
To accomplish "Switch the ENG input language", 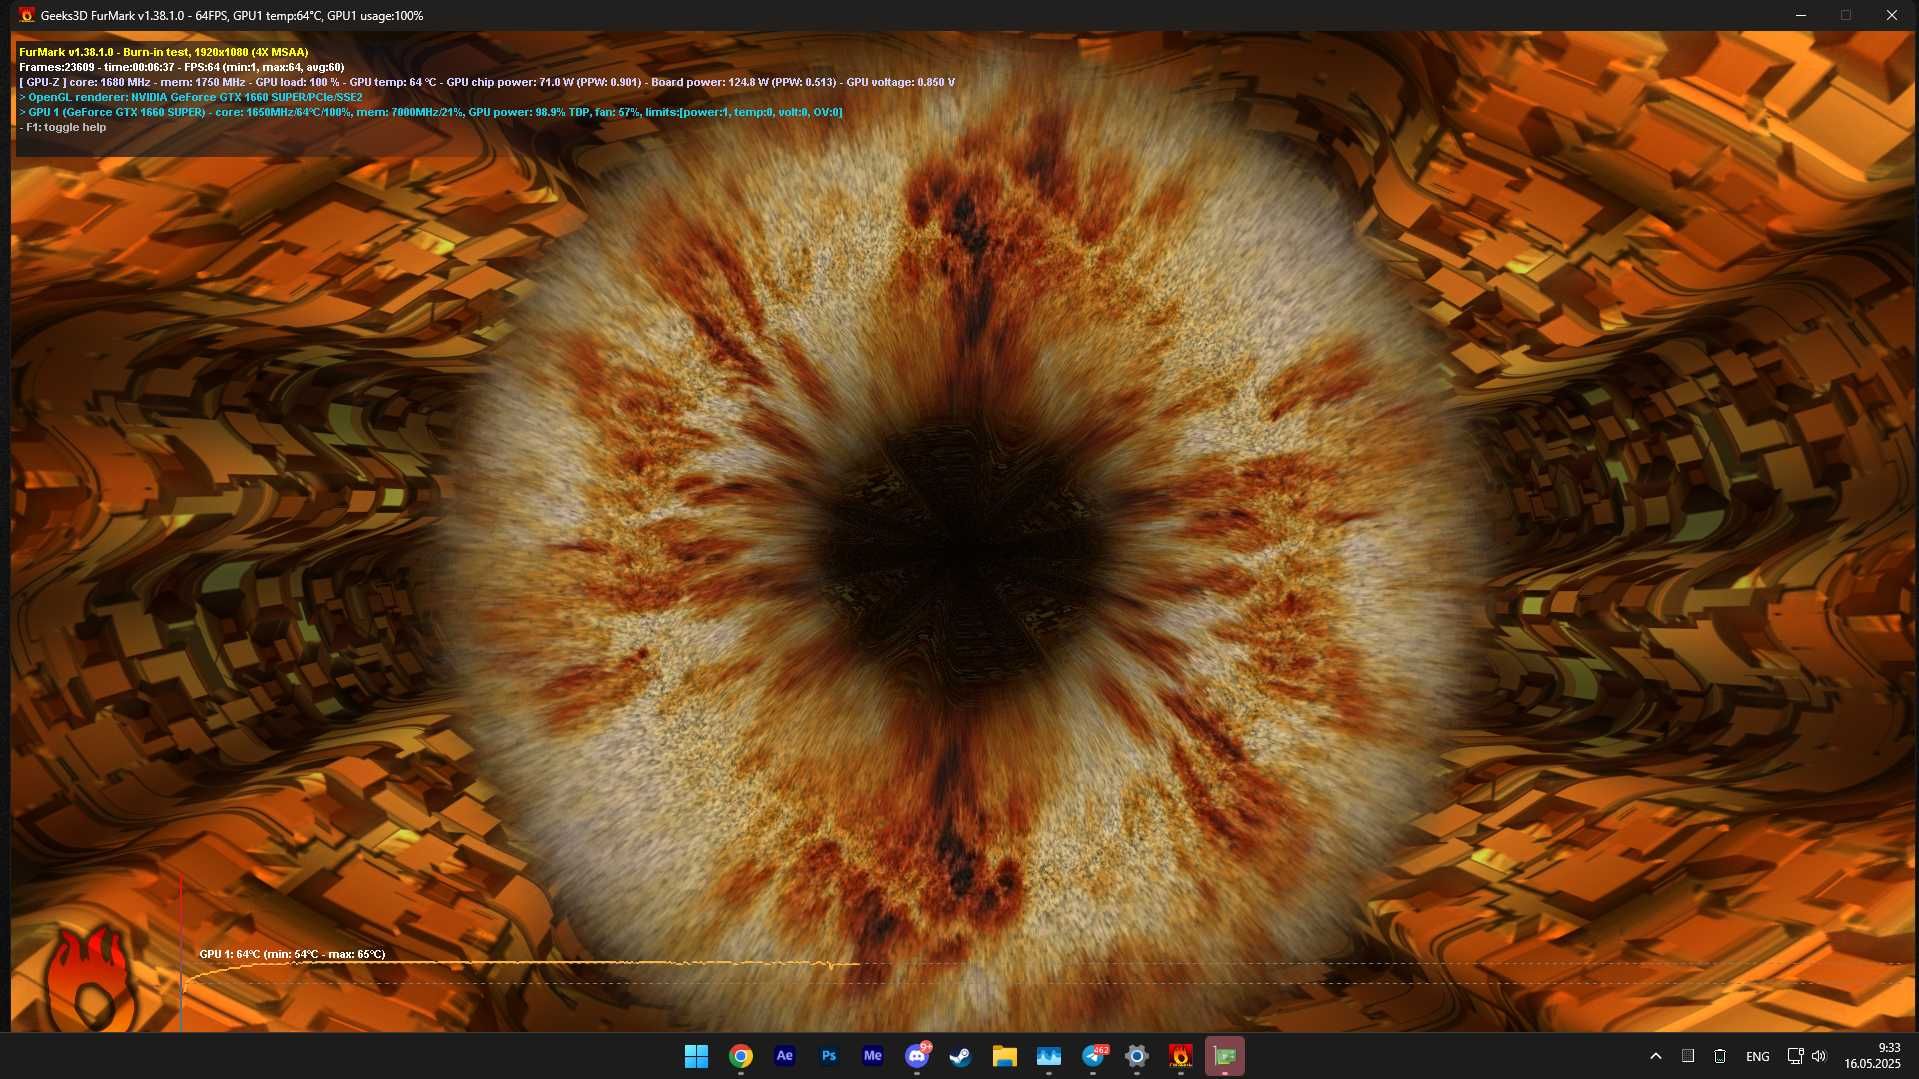I will click(1757, 1056).
